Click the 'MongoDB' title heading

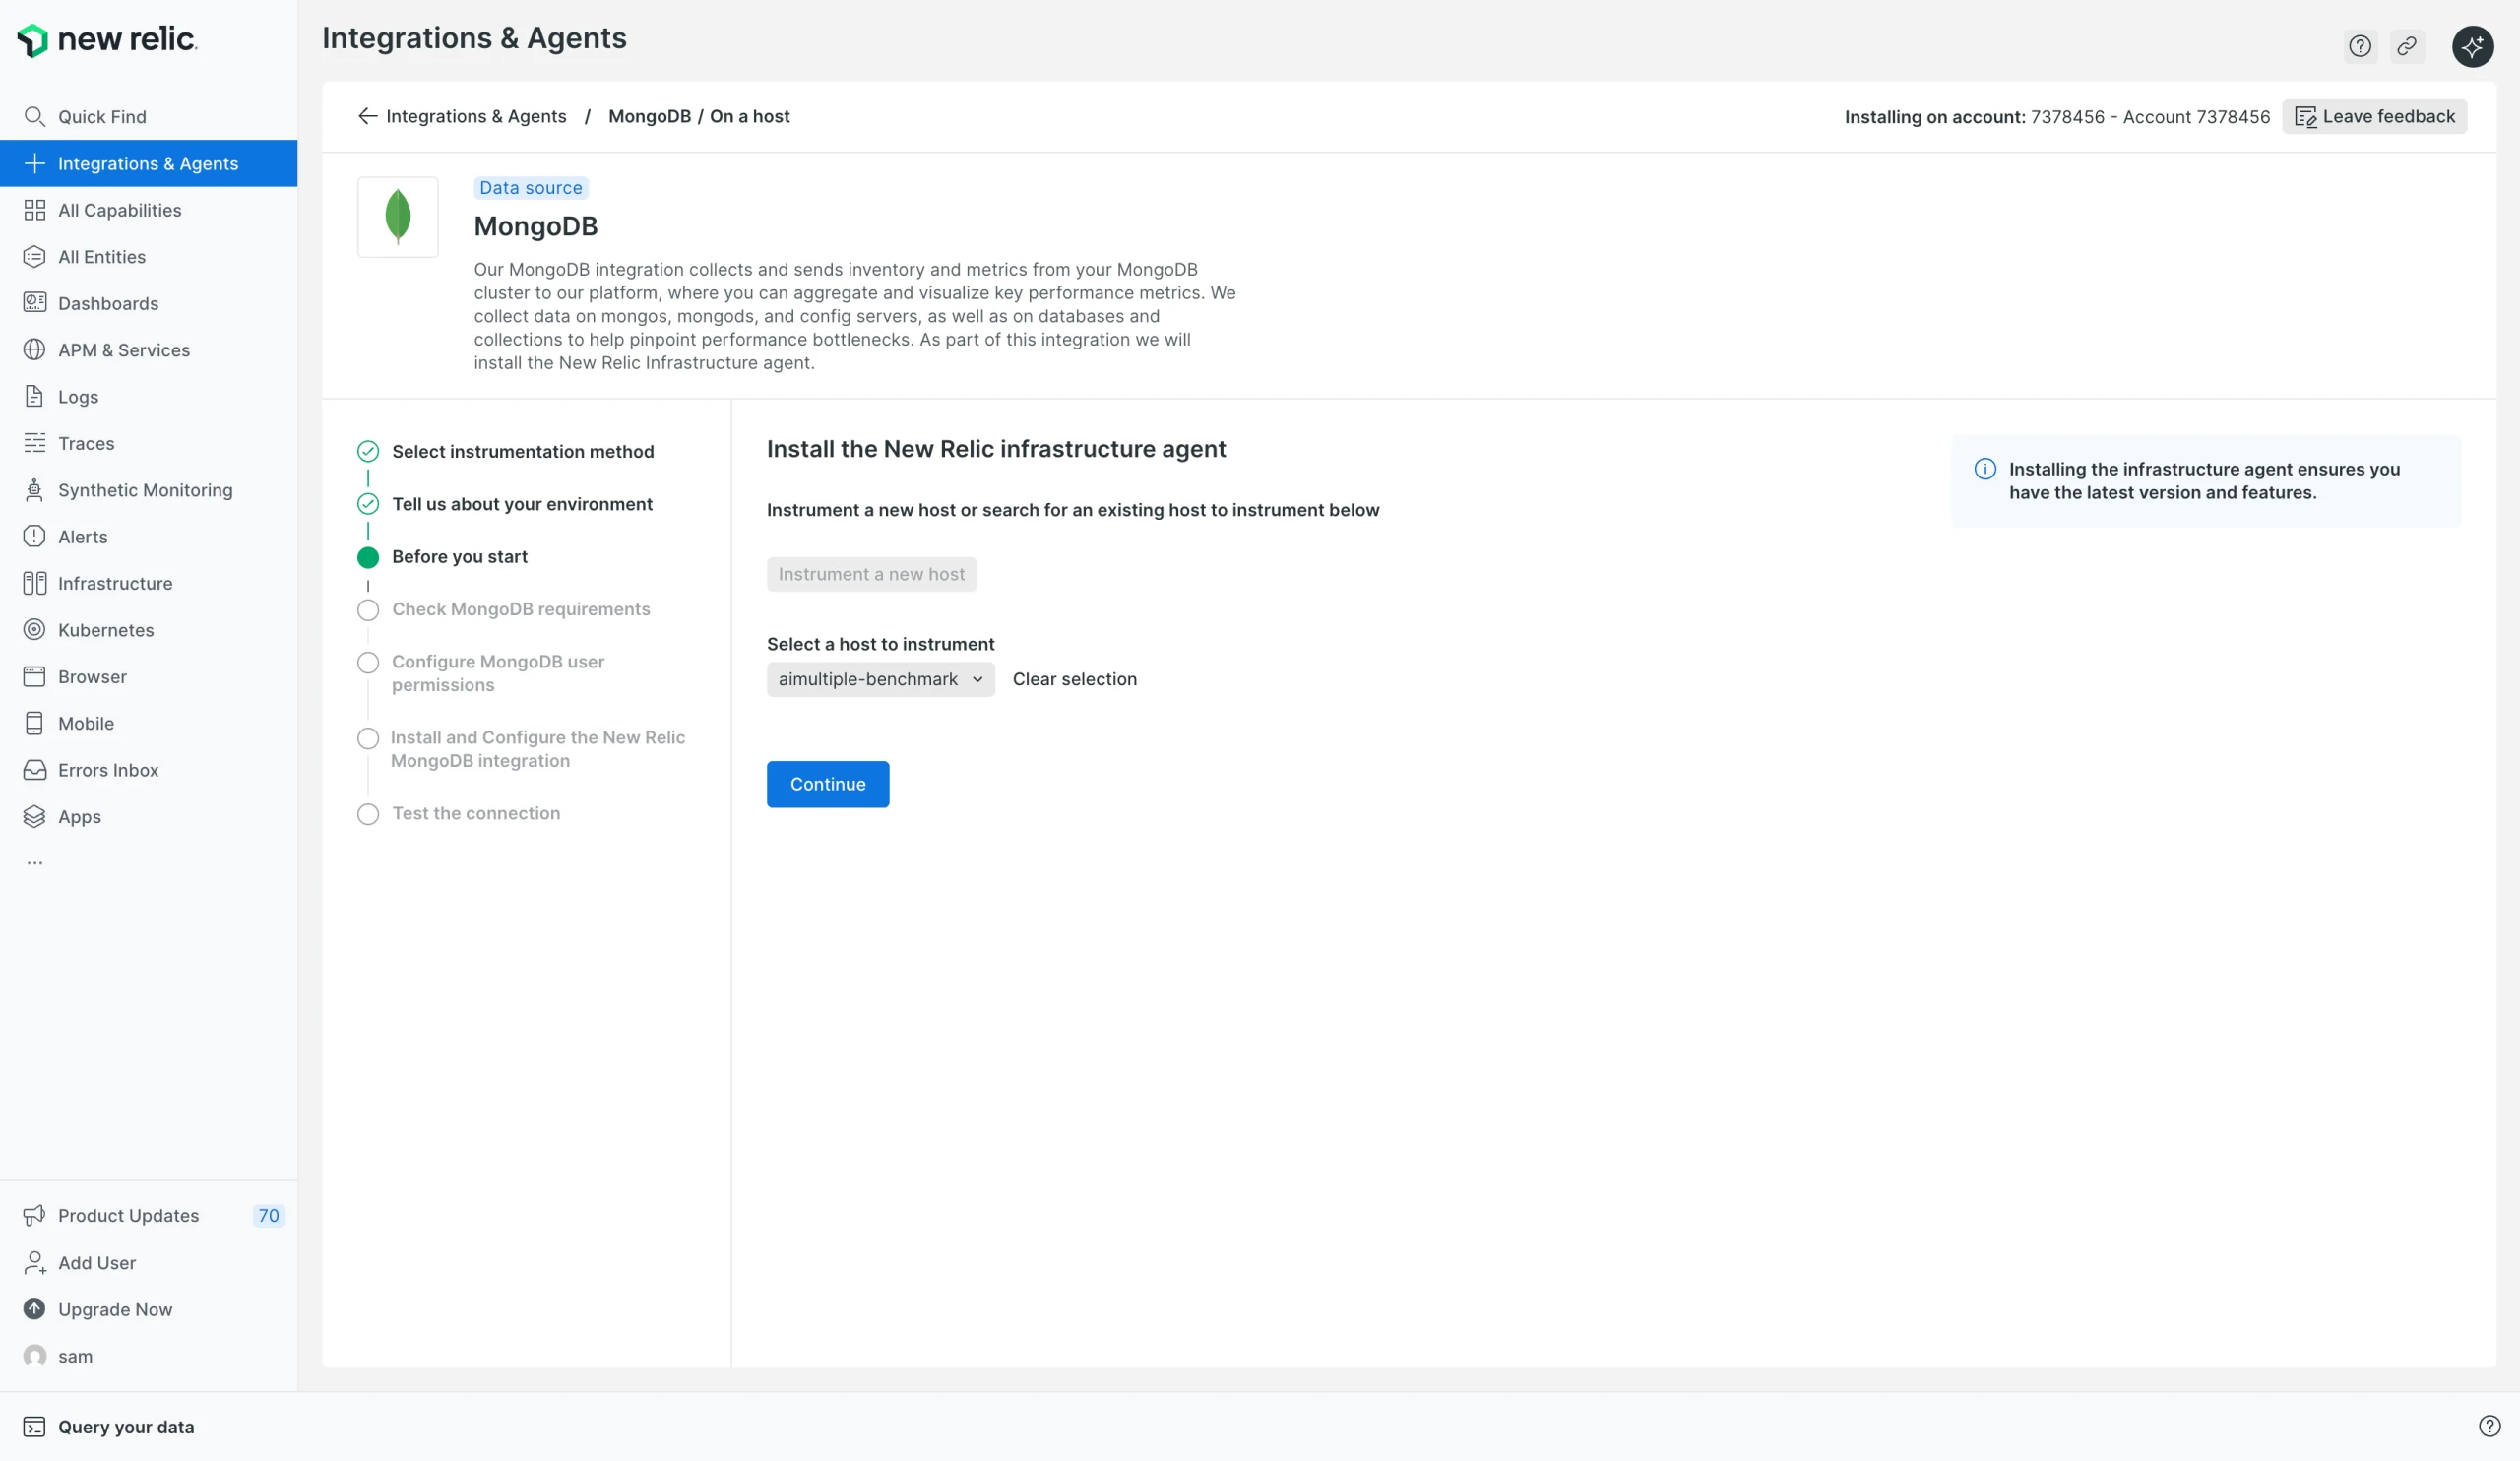[x=535, y=226]
